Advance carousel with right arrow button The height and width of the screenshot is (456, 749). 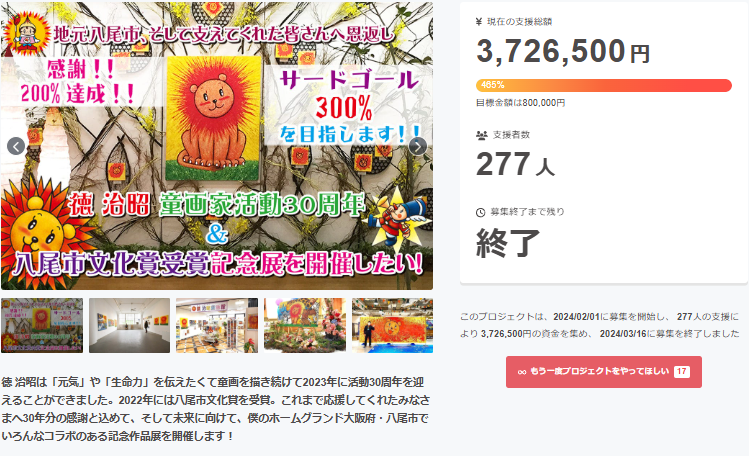pyautogui.click(x=417, y=146)
